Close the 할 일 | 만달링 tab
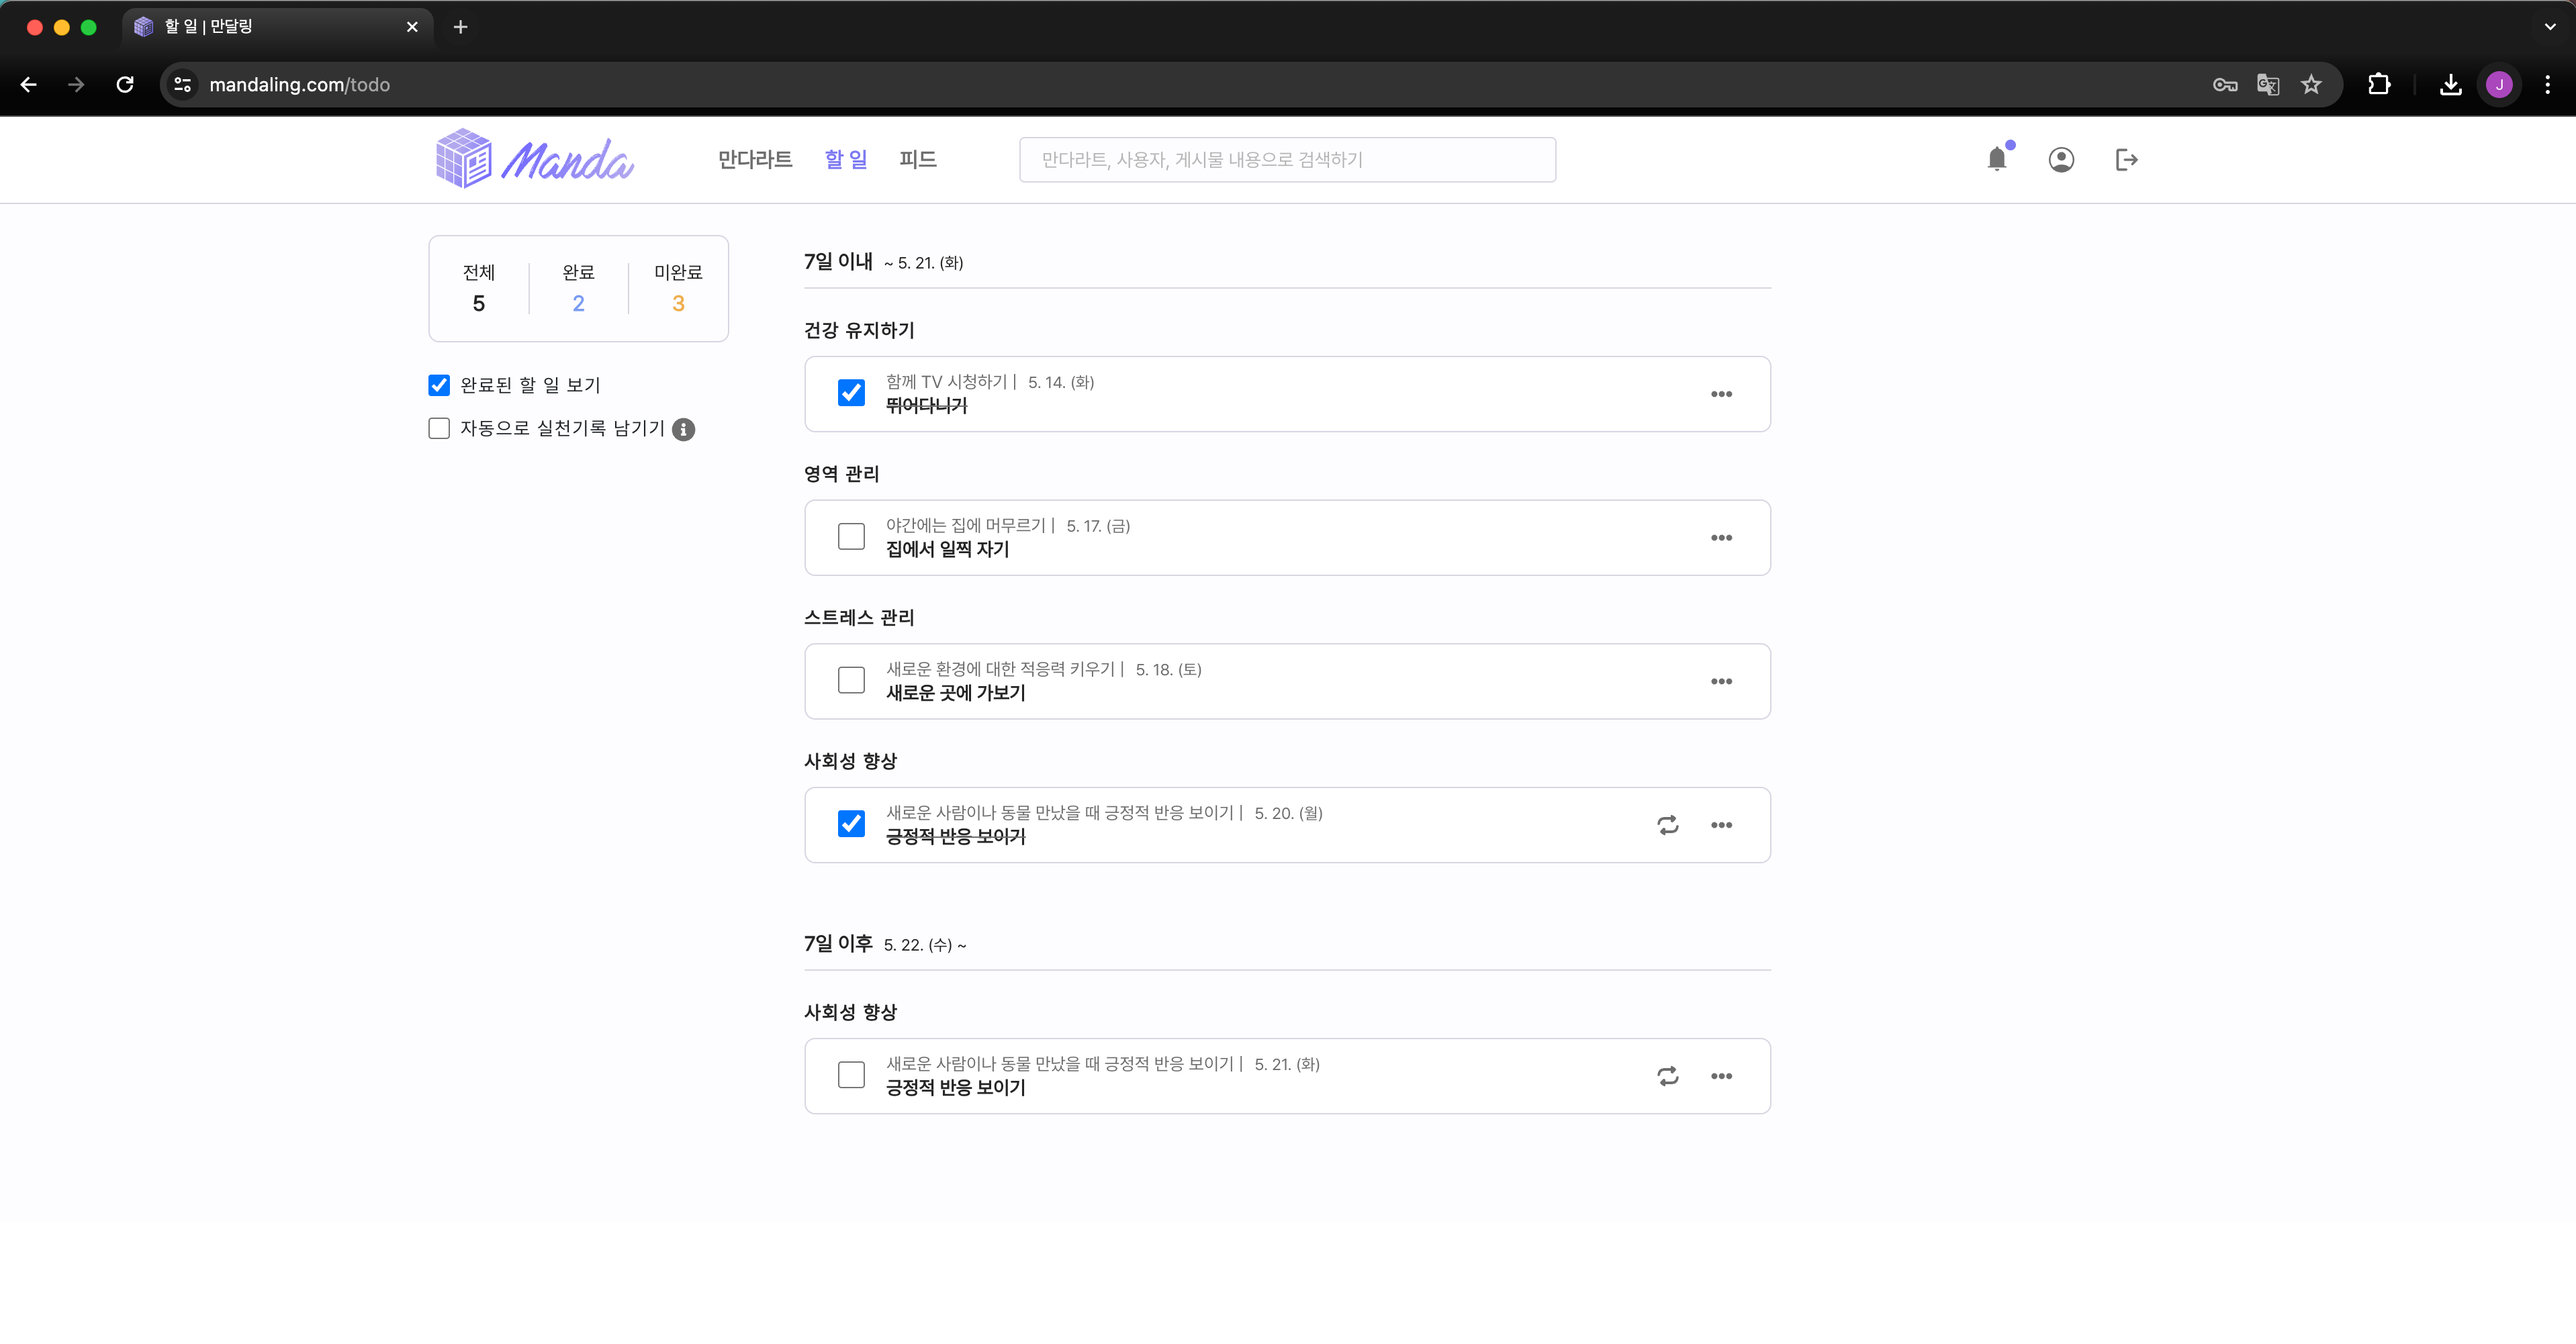Image resolution: width=2576 pixels, height=1344 pixels. coord(412,27)
